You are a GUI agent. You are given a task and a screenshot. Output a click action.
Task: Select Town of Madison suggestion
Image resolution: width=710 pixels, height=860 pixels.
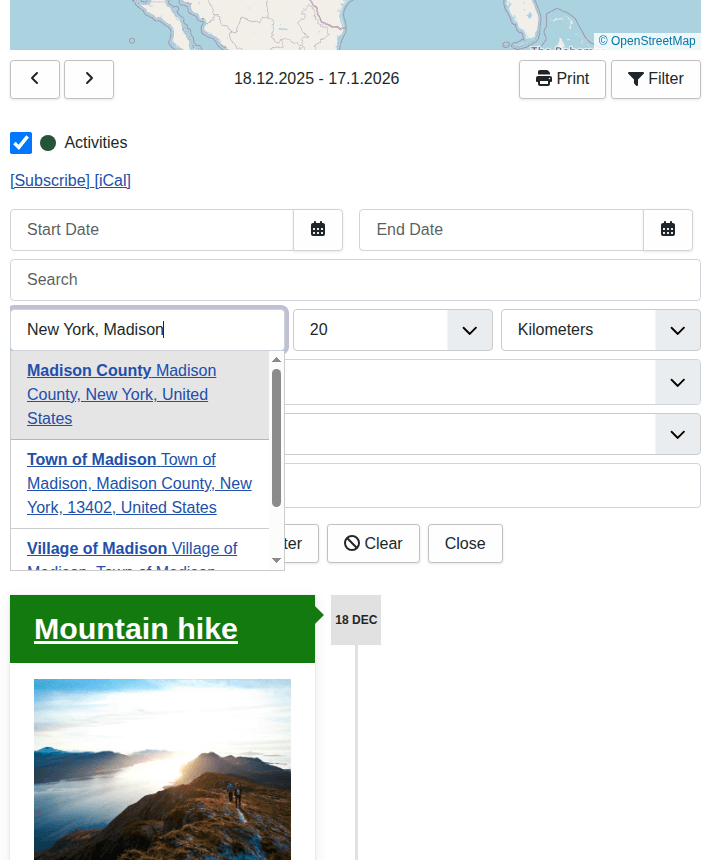pos(140,483)
